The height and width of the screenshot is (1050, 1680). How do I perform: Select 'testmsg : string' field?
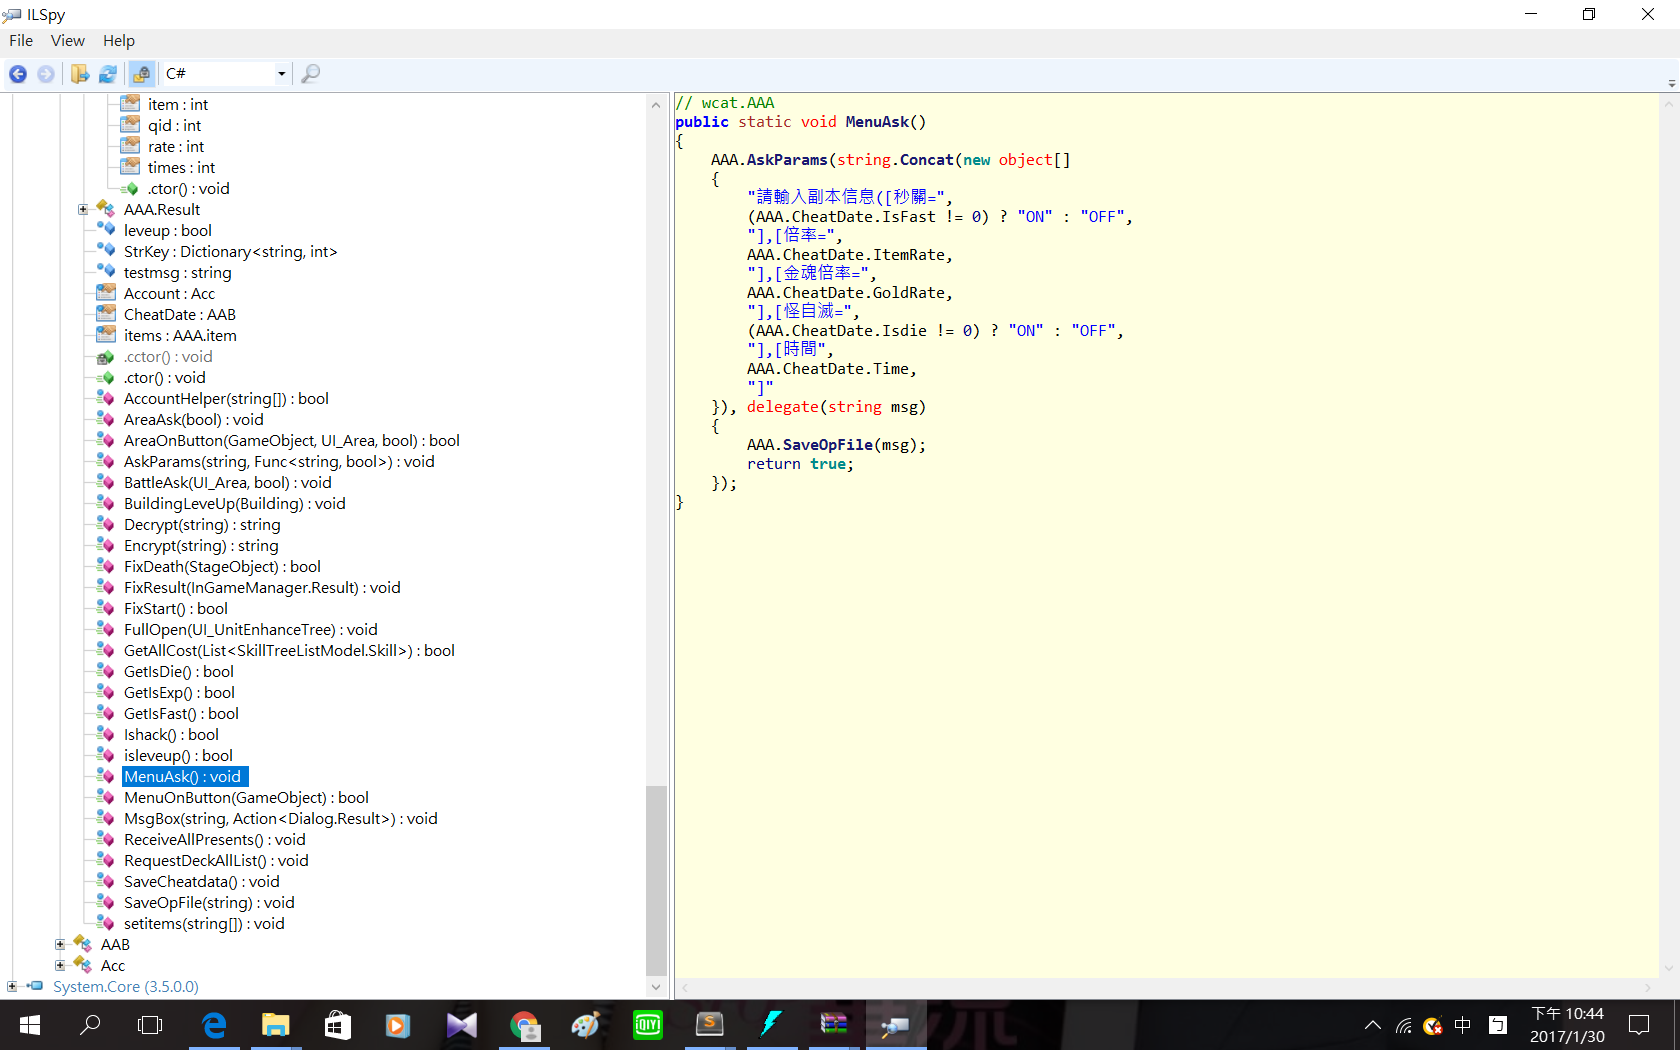click(177, 273)
